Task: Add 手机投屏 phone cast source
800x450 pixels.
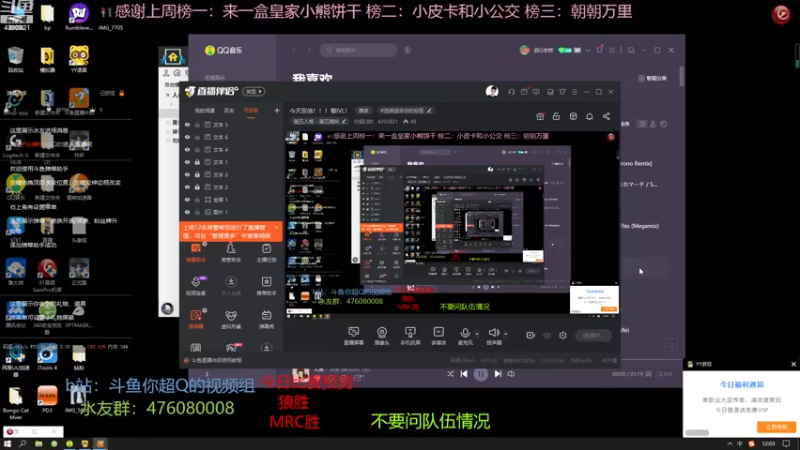Action: (410, 336)
